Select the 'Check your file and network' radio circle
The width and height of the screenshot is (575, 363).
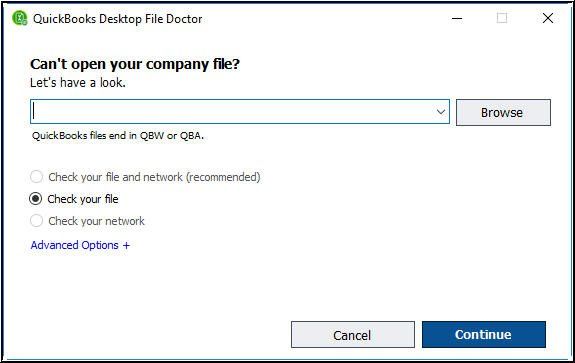point(36,177)
